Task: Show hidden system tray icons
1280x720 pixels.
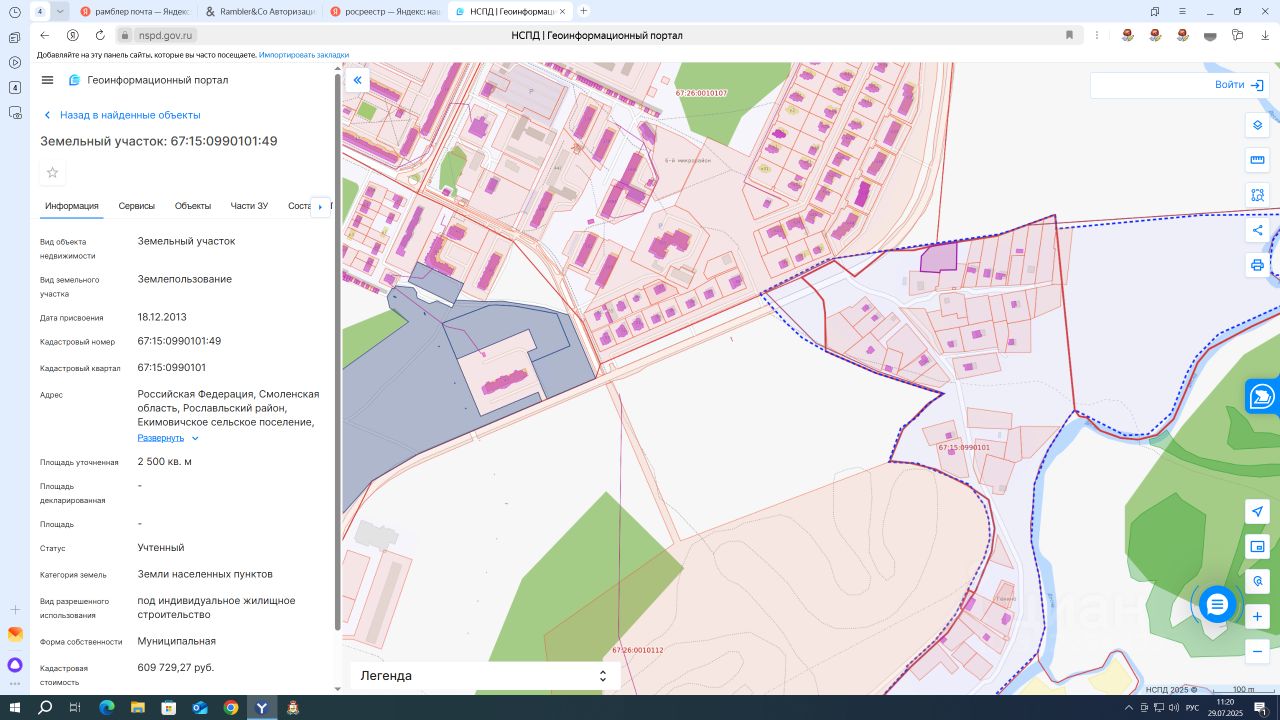Action: (1130, 708)
